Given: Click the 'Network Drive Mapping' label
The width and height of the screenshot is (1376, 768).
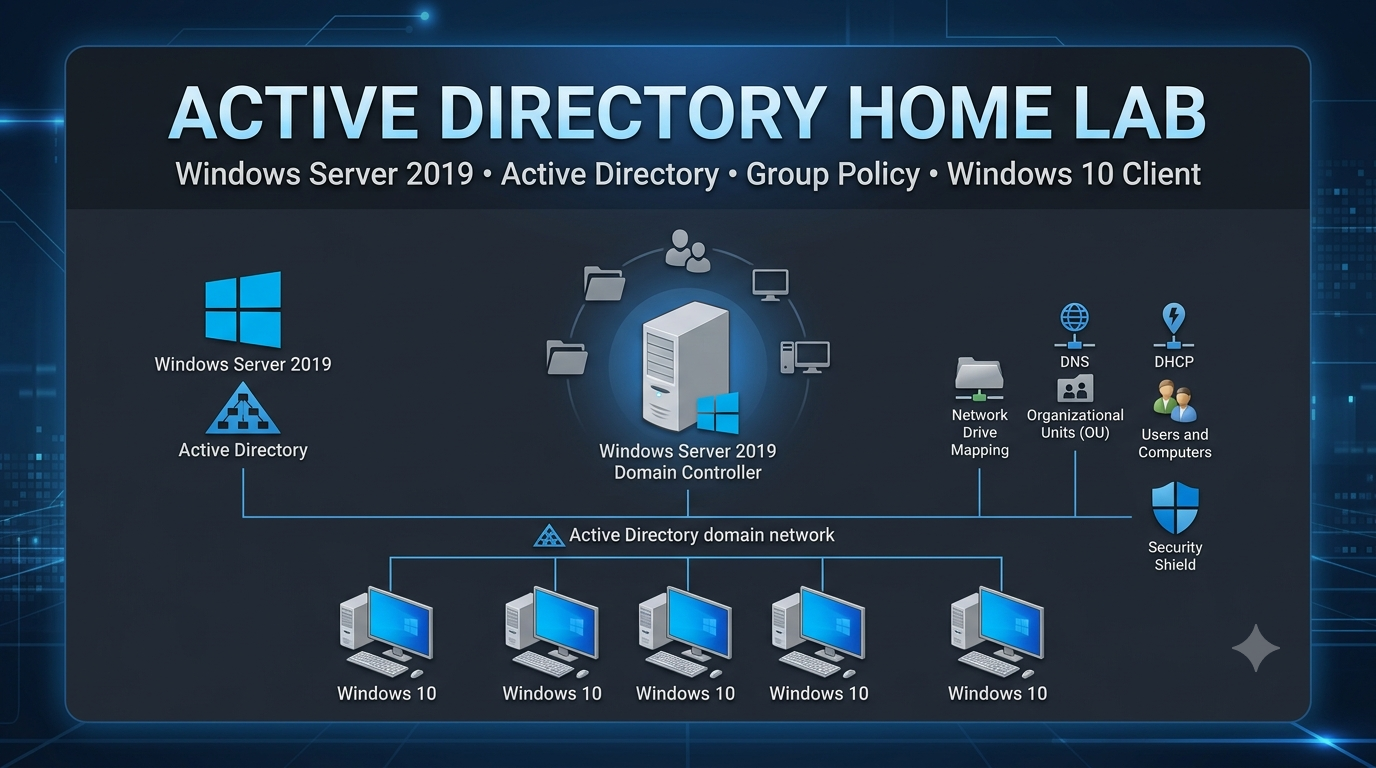Looking at the screenshot, I should (x=980, y=433).
